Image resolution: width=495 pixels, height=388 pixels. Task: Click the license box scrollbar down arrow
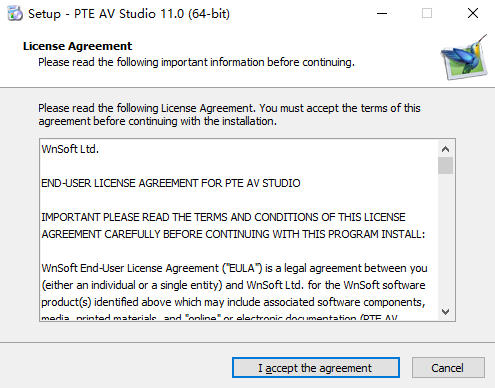[x=445, y=312]
